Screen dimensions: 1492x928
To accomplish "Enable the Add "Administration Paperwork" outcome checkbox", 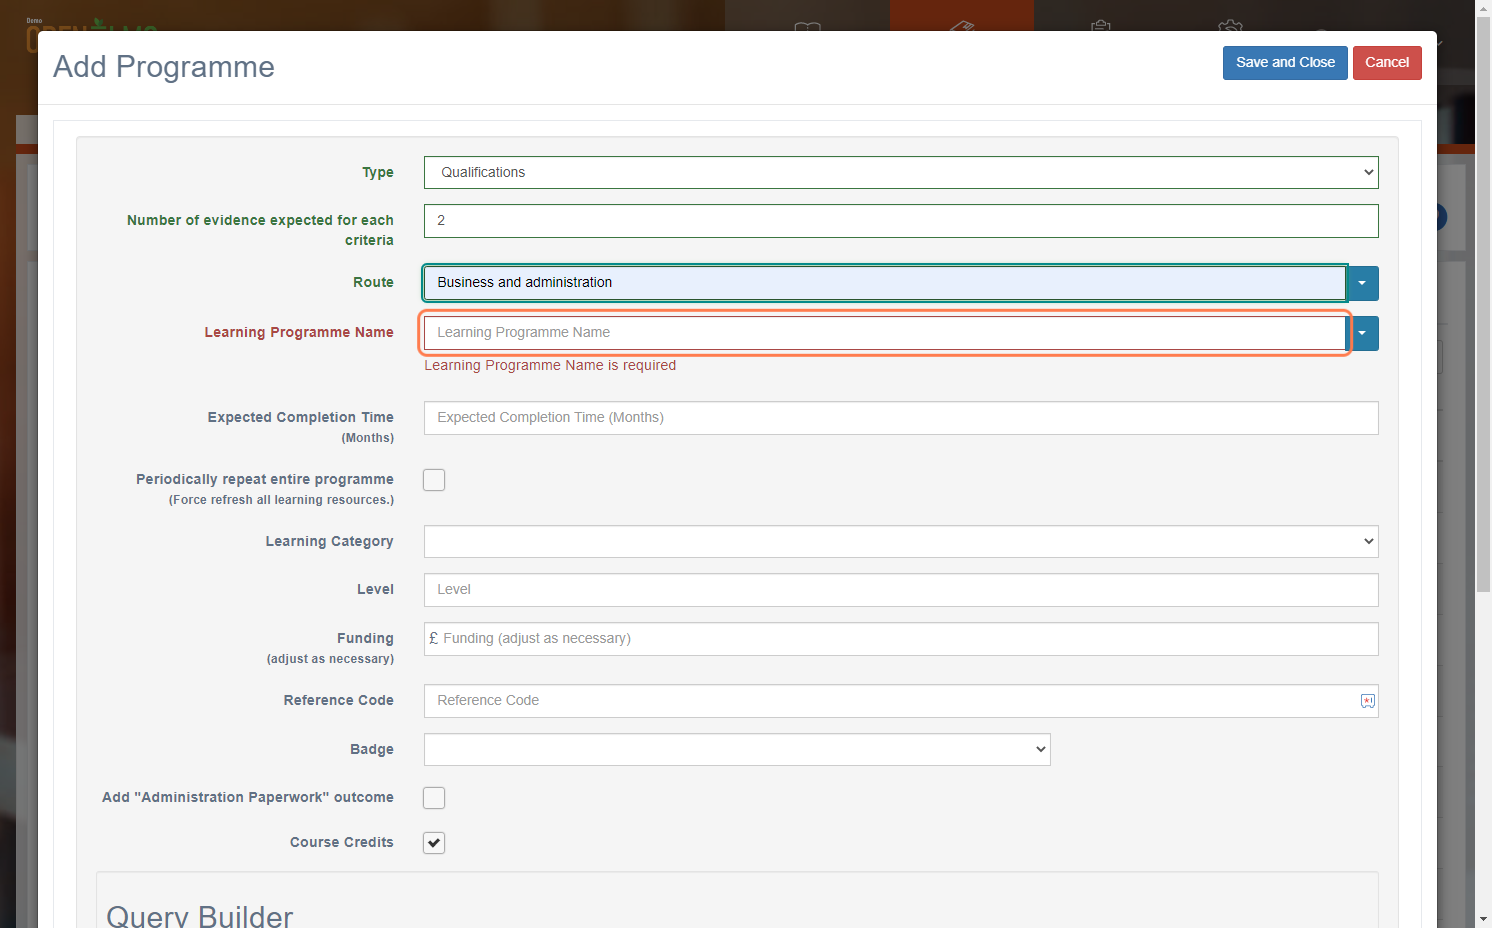I will (x=434, y=798).
